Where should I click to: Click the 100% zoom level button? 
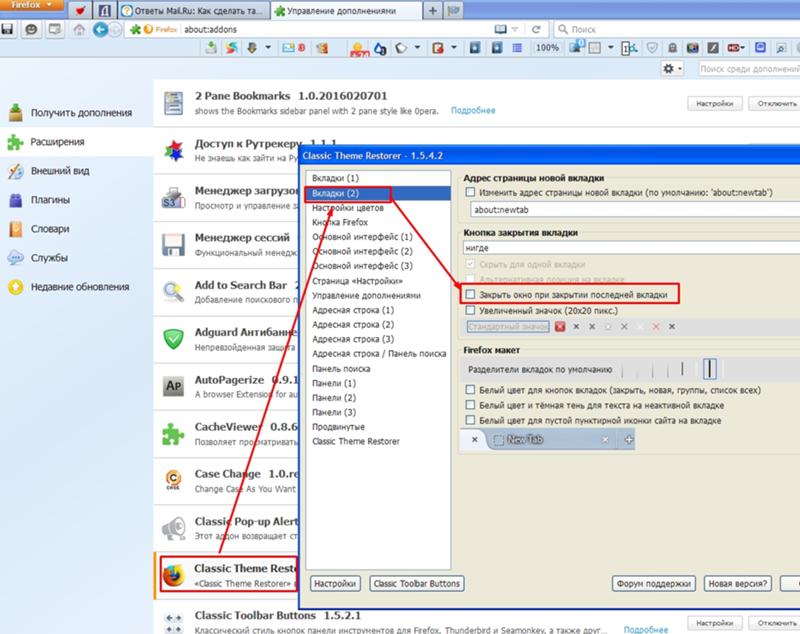pyautogui.click(x=547, y=48)
